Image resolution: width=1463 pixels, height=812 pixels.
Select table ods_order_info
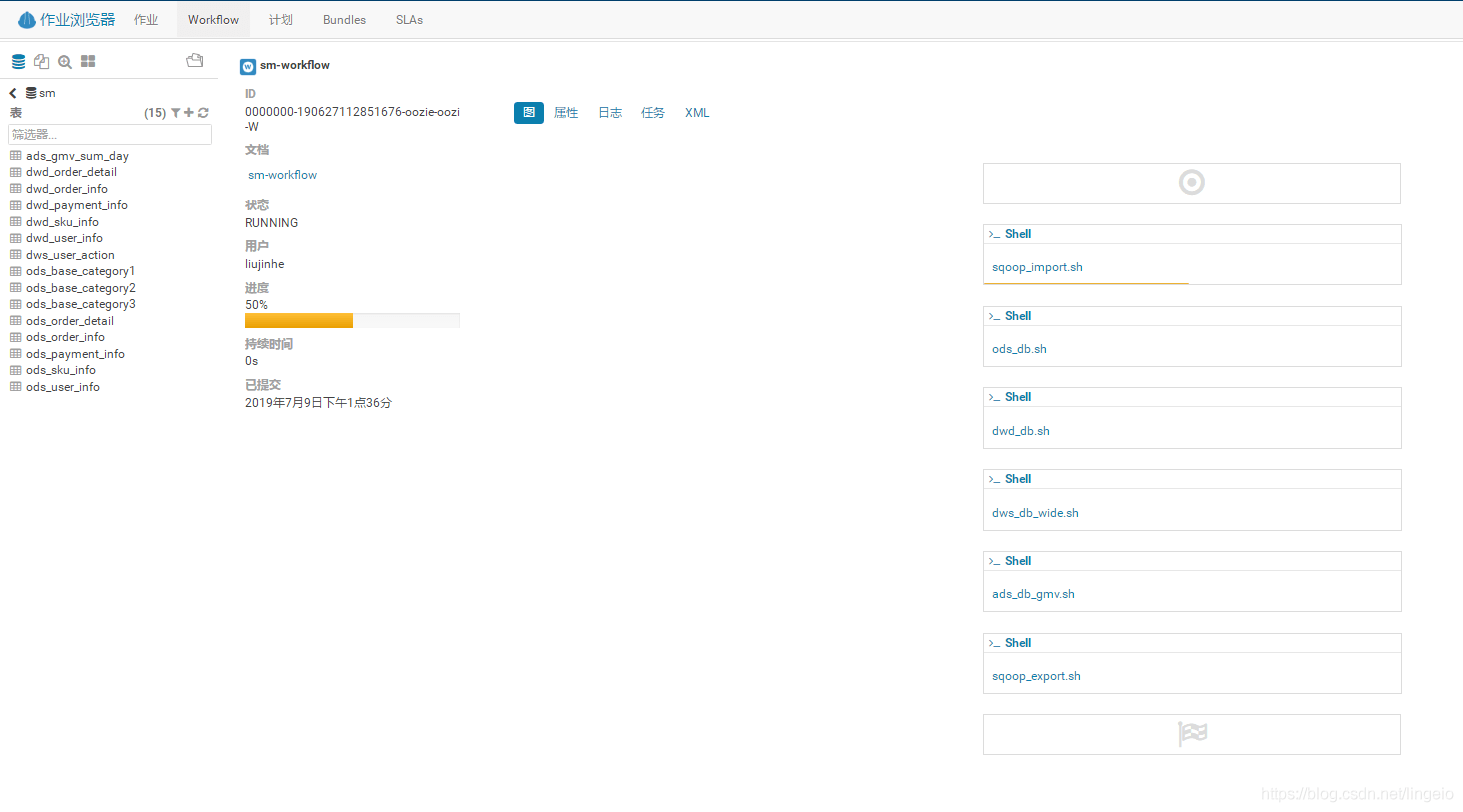(x=65, y=337)
